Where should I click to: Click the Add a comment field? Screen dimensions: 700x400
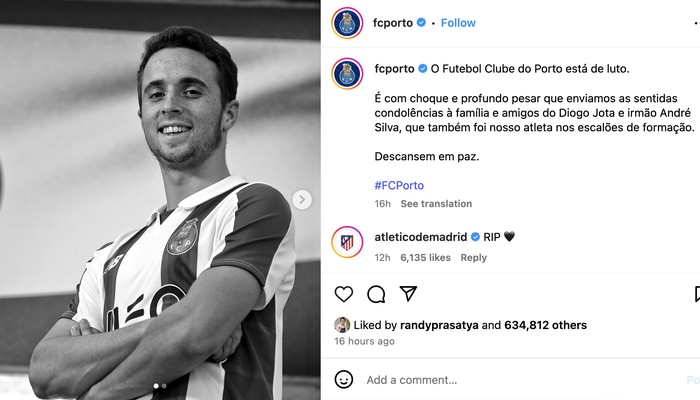pyautogui.click(x=522, y=380)
